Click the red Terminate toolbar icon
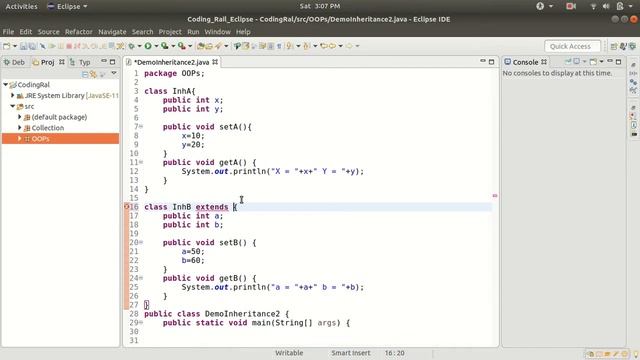640x360 pixels. point(69,46)
